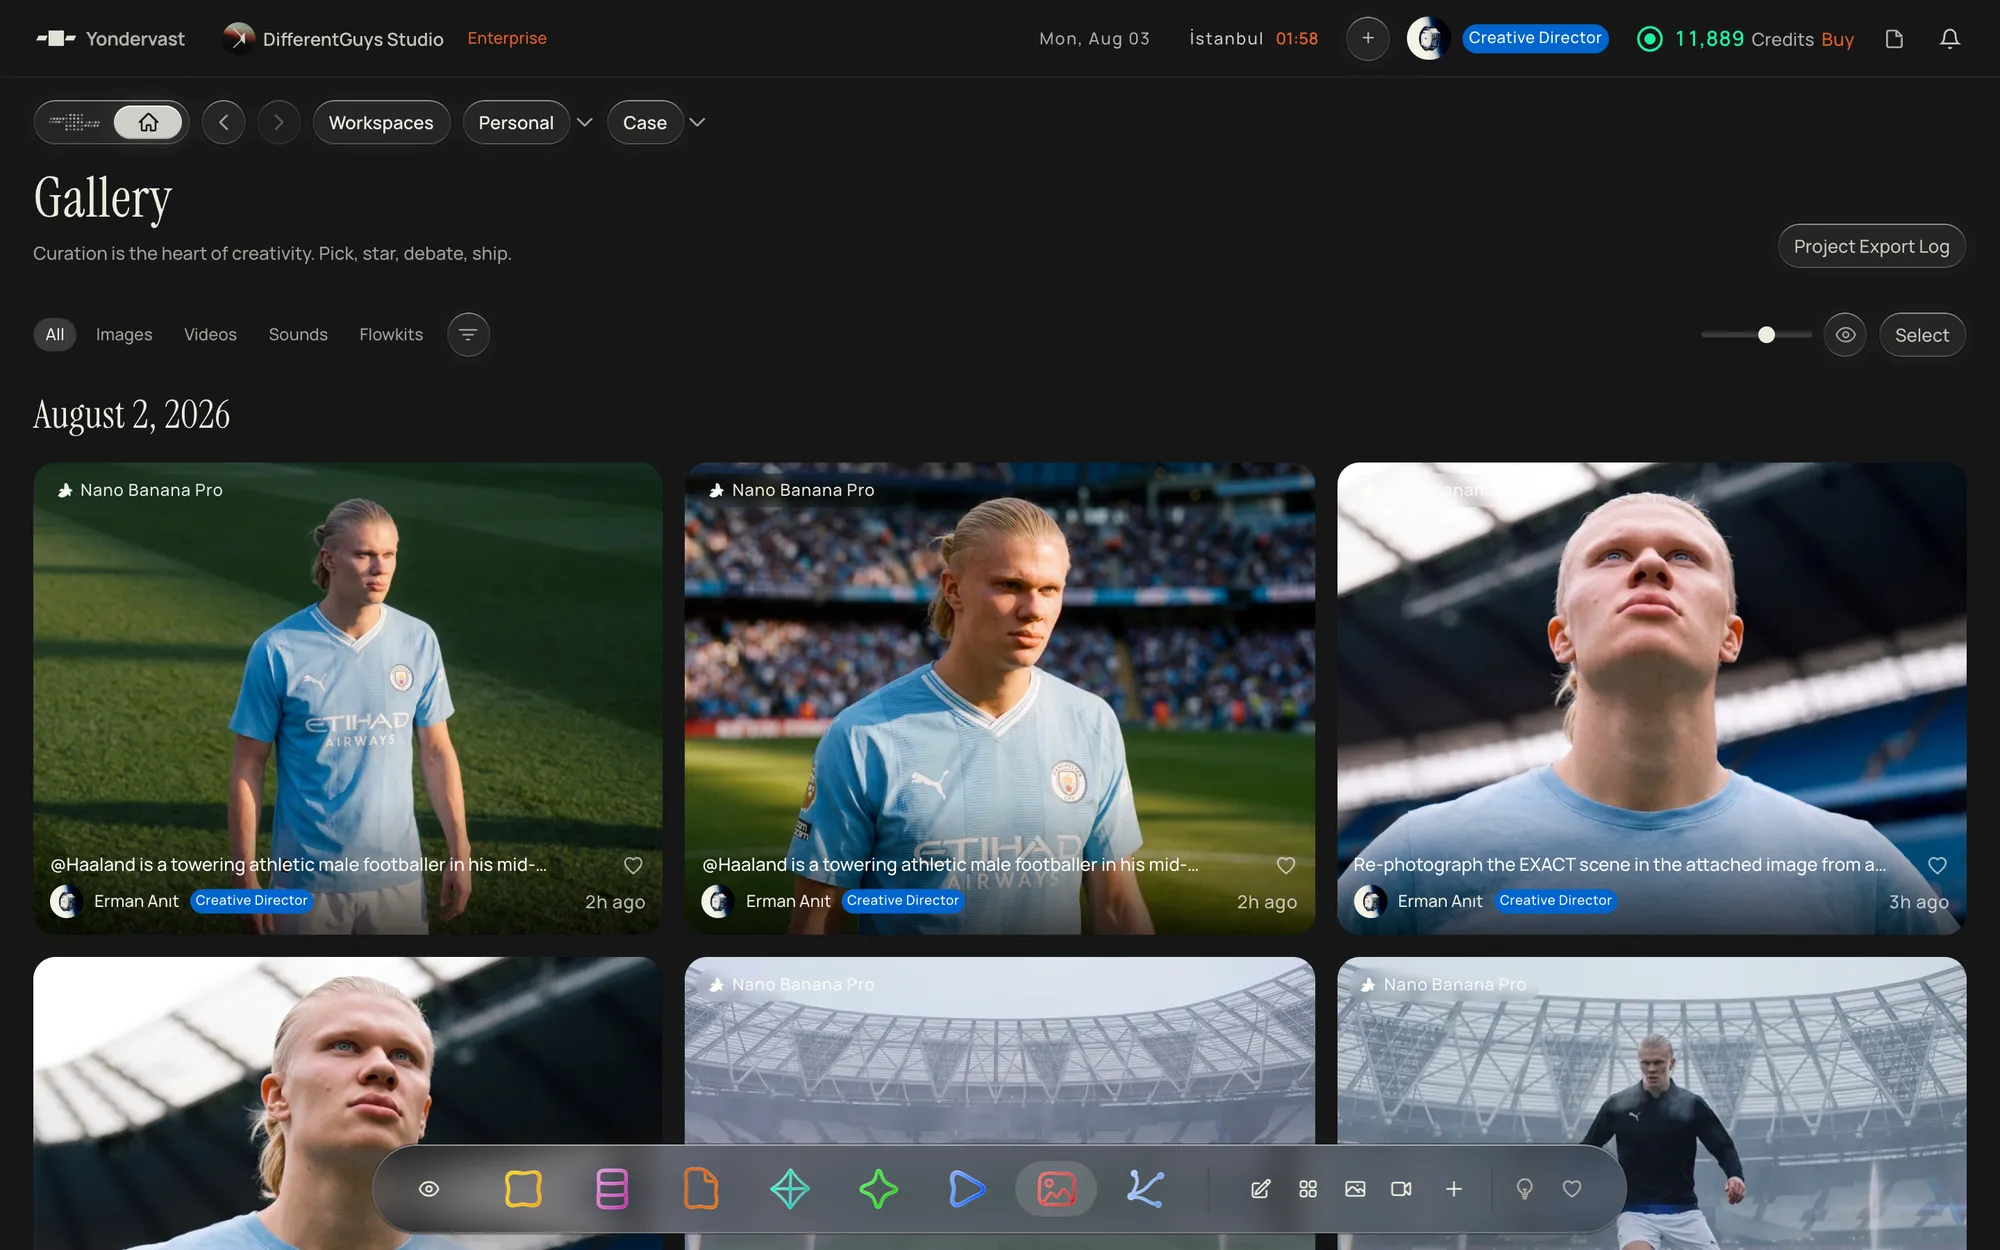Open the Haaland running in stadium thumbnail

(x=1652, y=1103)
